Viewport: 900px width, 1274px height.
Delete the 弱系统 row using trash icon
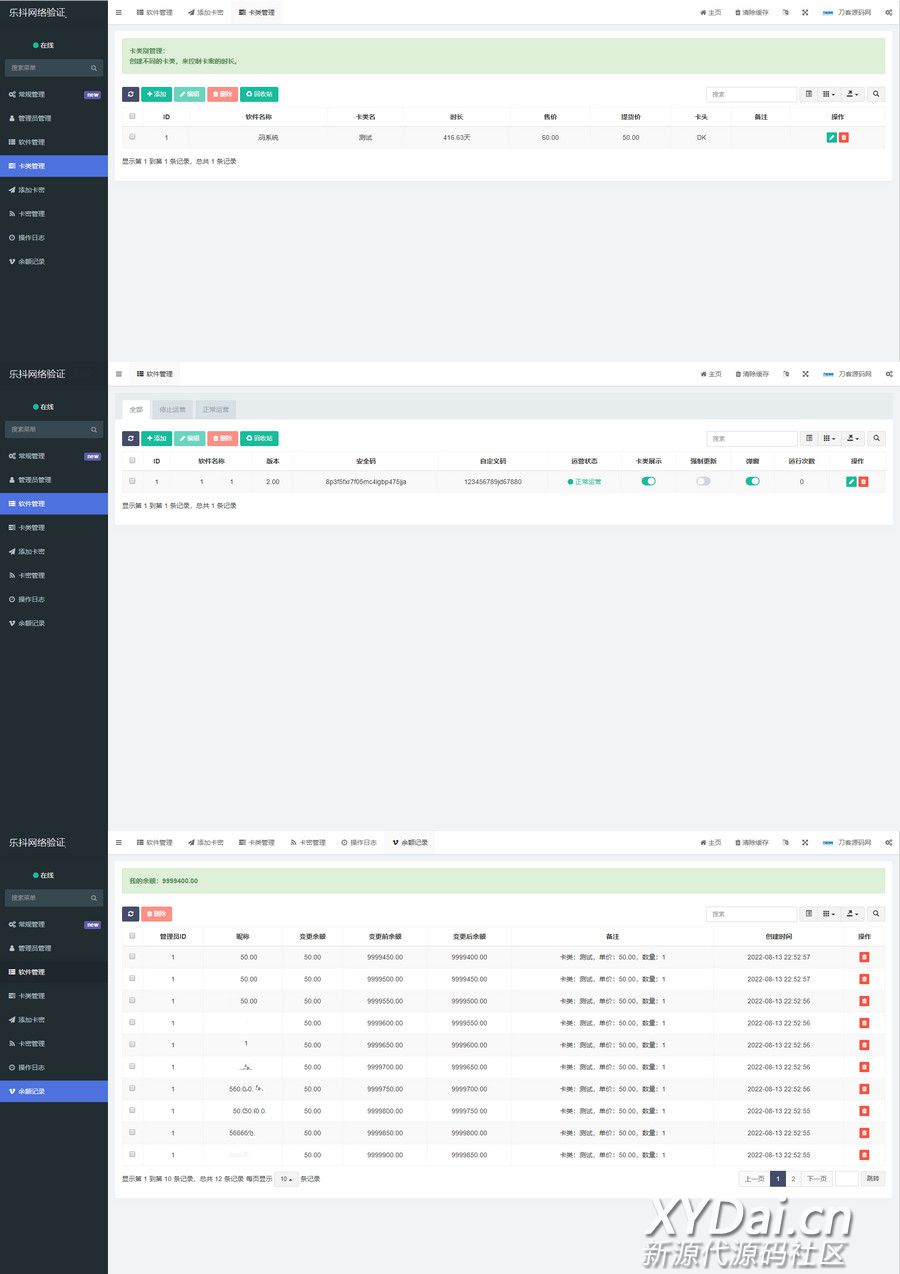click(x=844, y=137)
